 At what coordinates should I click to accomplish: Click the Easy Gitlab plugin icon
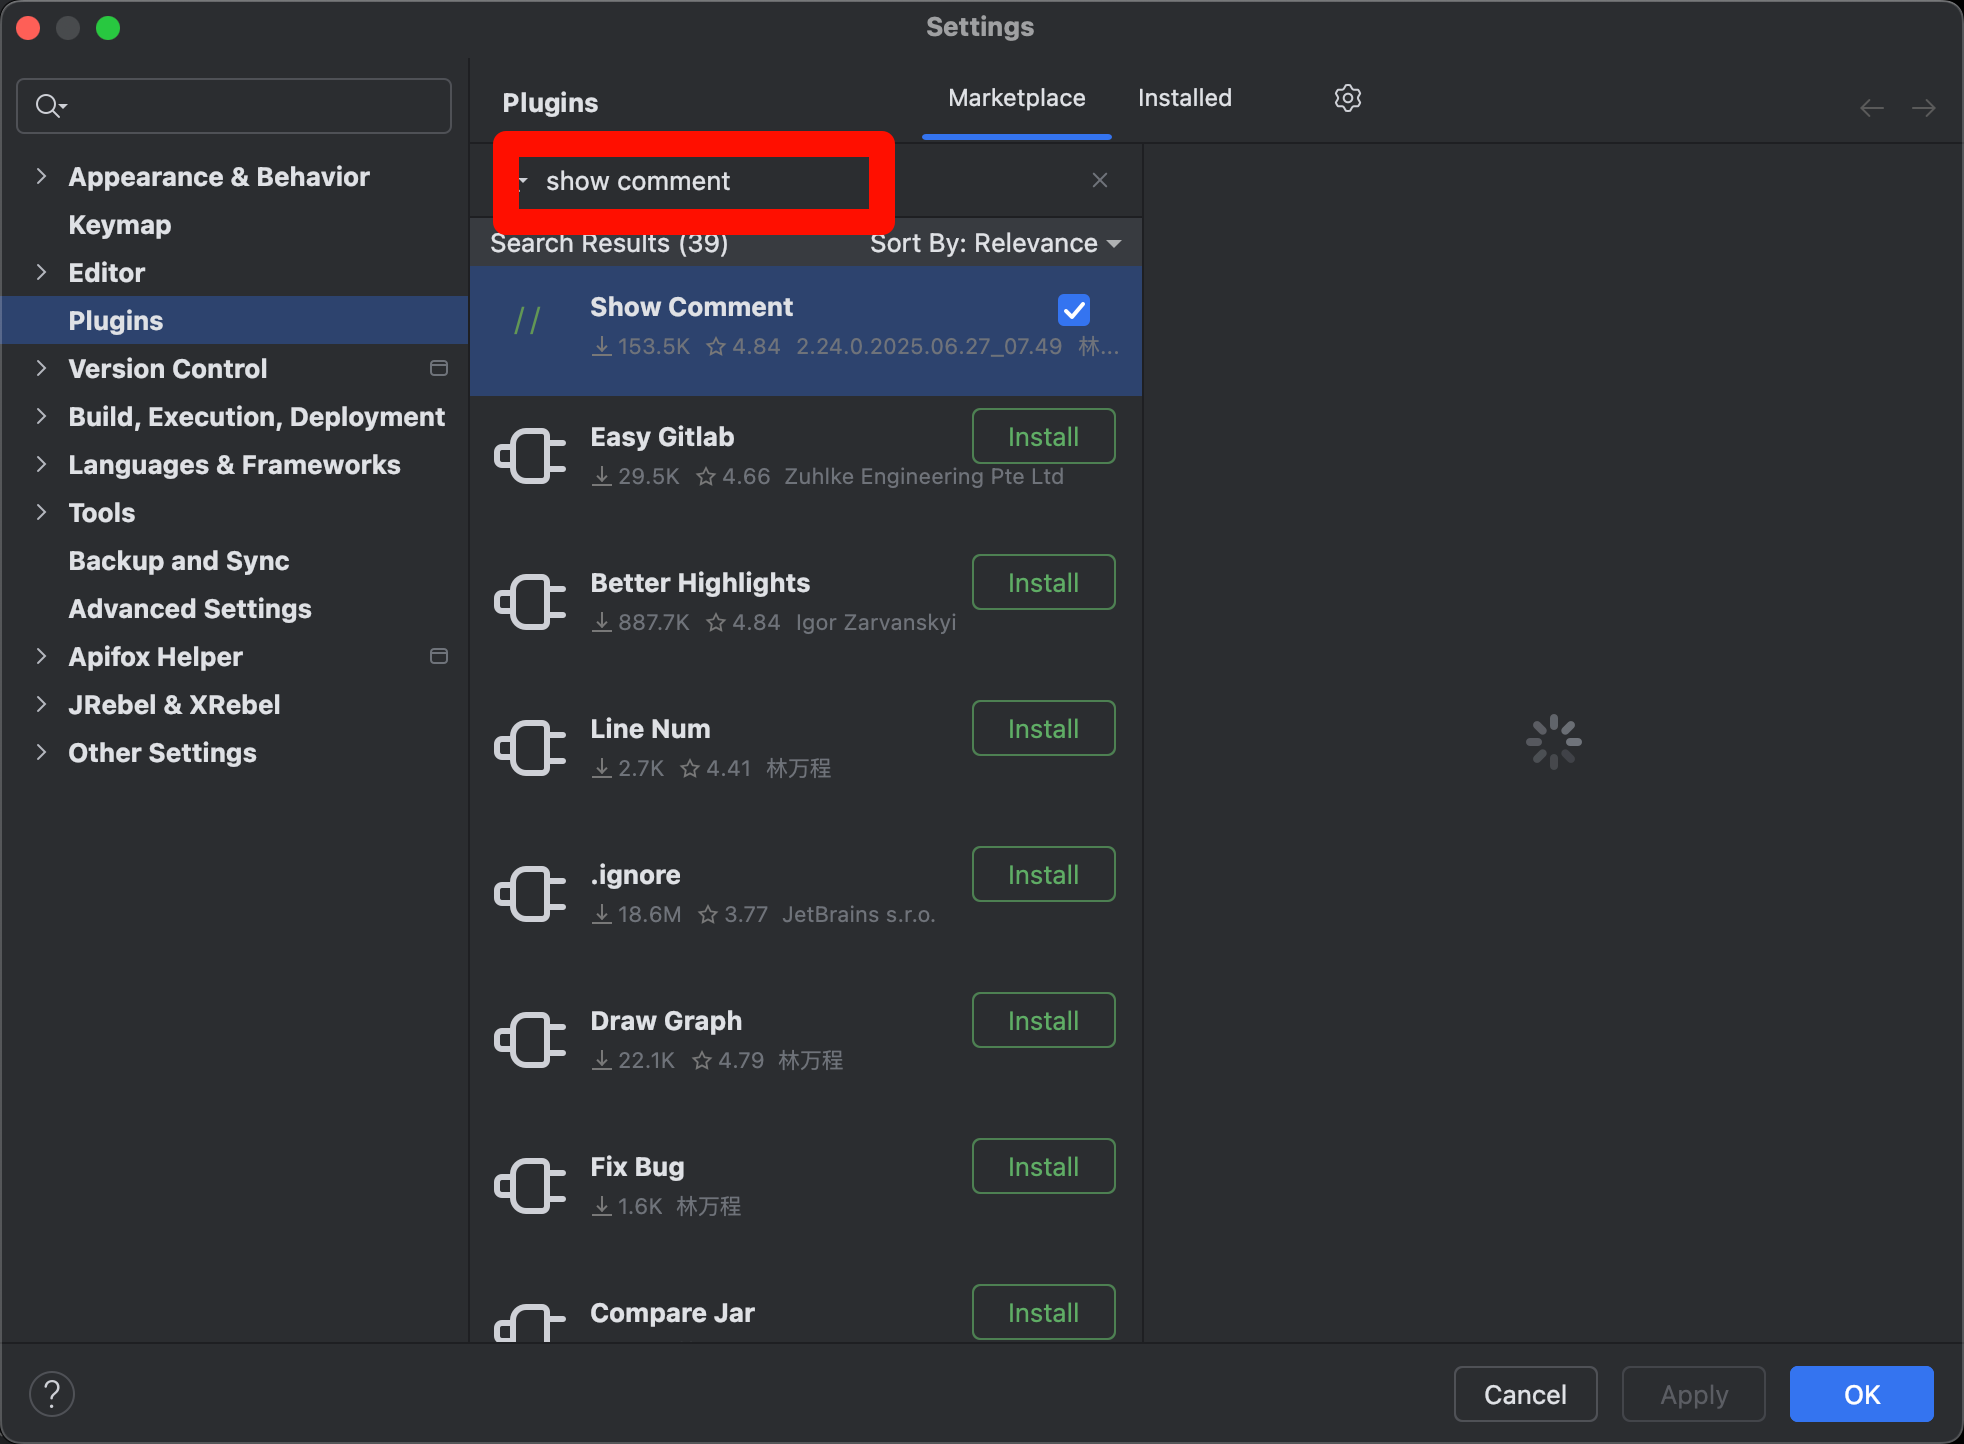(x=530, y=456)
